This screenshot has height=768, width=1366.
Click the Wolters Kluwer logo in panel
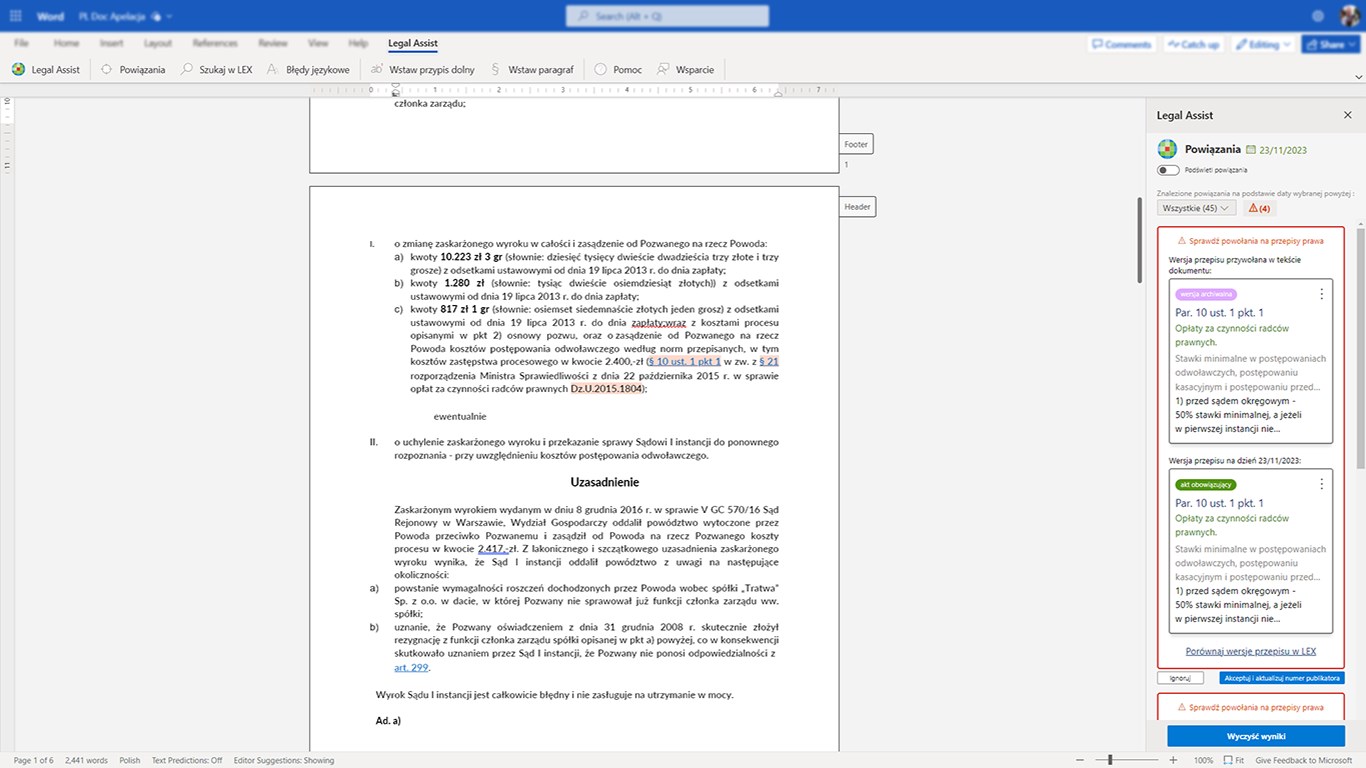point(1167,149)
